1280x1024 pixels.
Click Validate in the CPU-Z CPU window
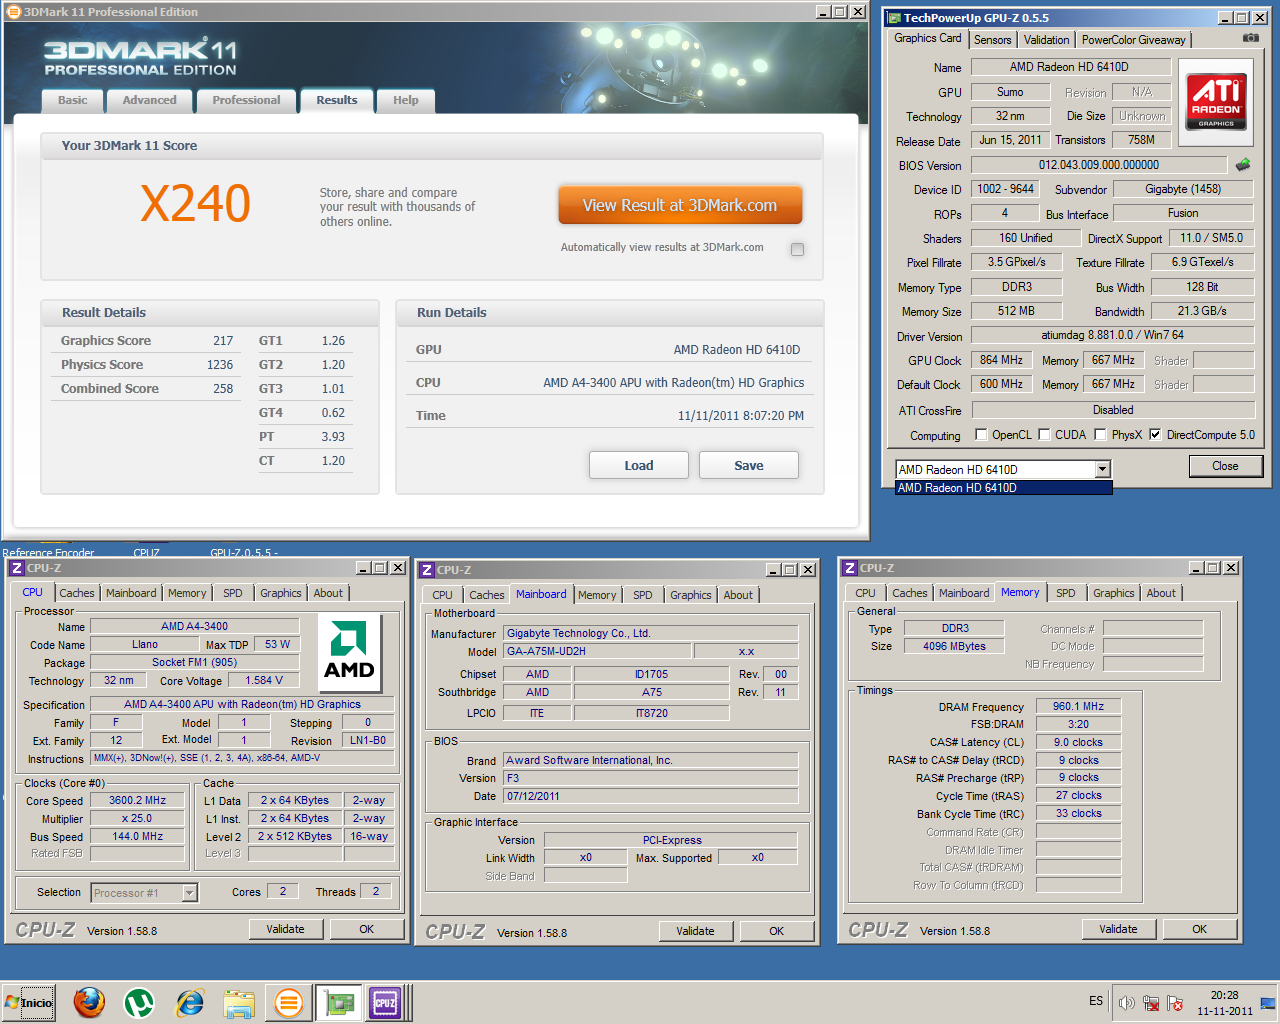(285, 929)
